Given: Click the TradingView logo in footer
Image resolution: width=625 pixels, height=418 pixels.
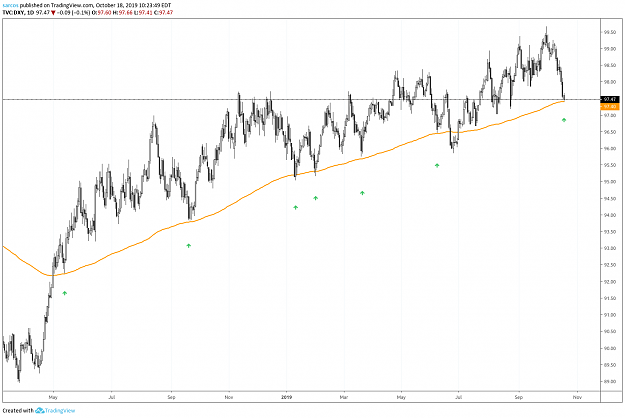Looking at the screenshot, I should coord(55,410).
